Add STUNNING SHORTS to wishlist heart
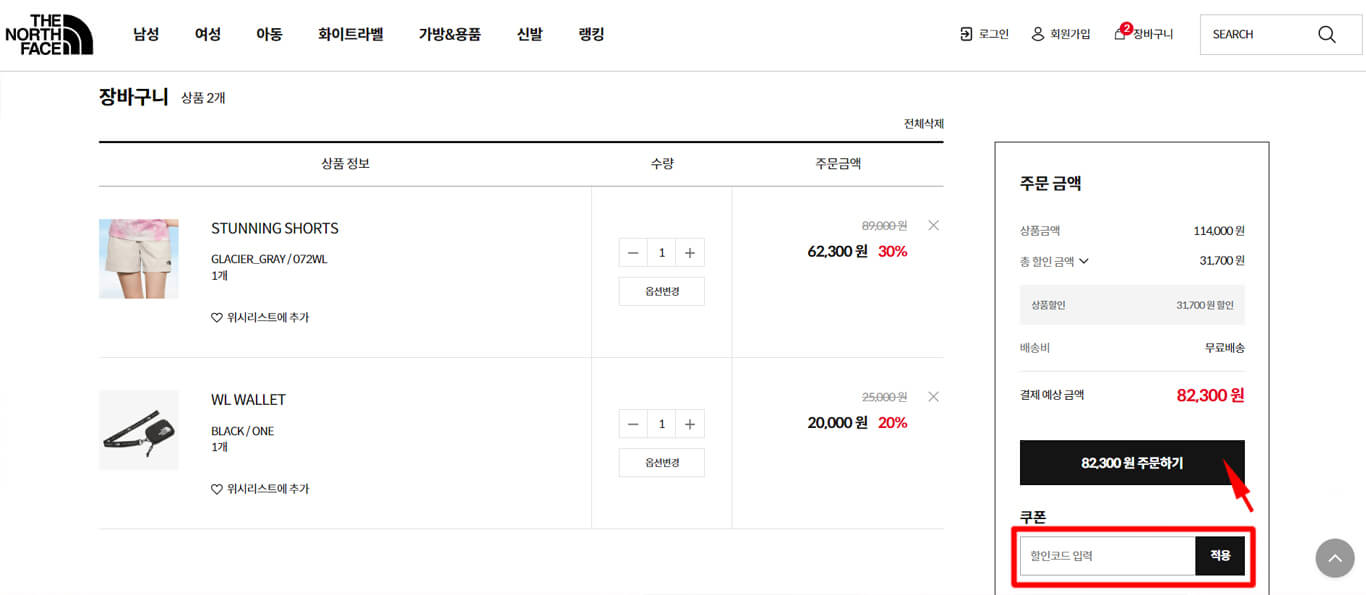The height and width of the screenshot is (595, 1366). pos(217,318)
